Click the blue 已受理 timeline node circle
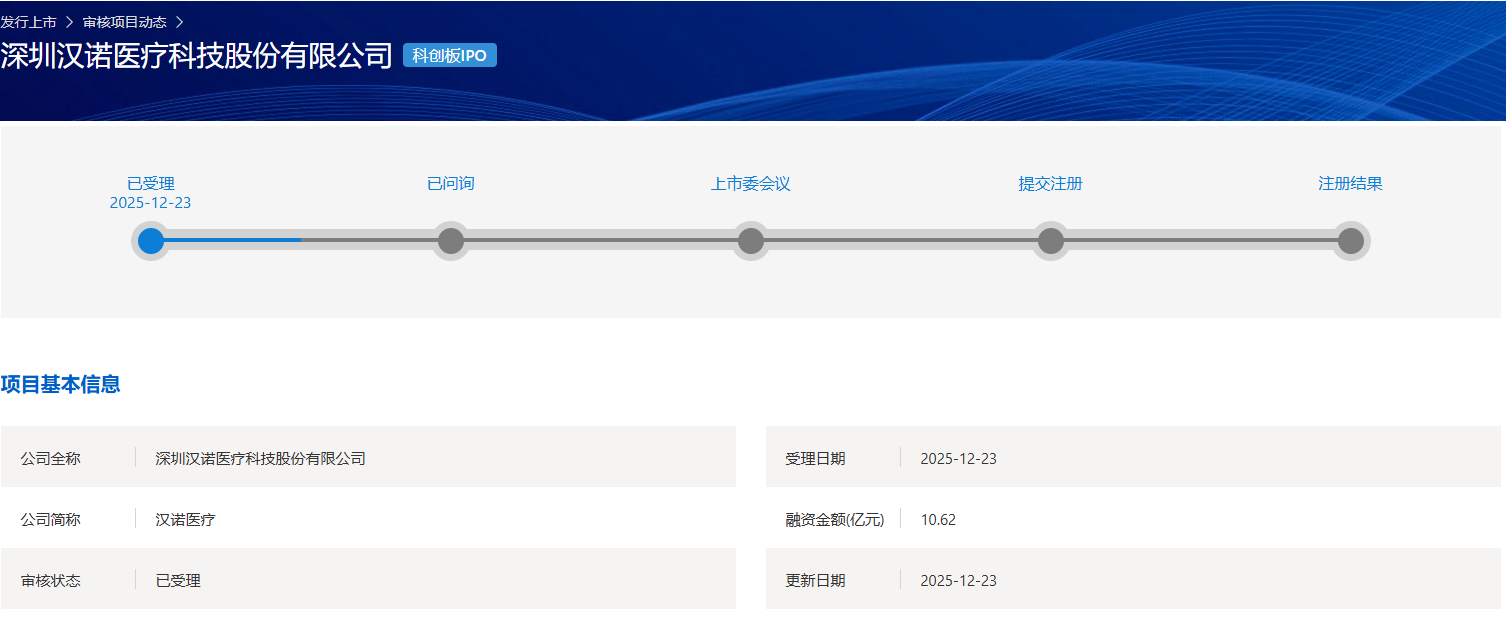This screenshot has height=618, width=1506. (151, 241)
